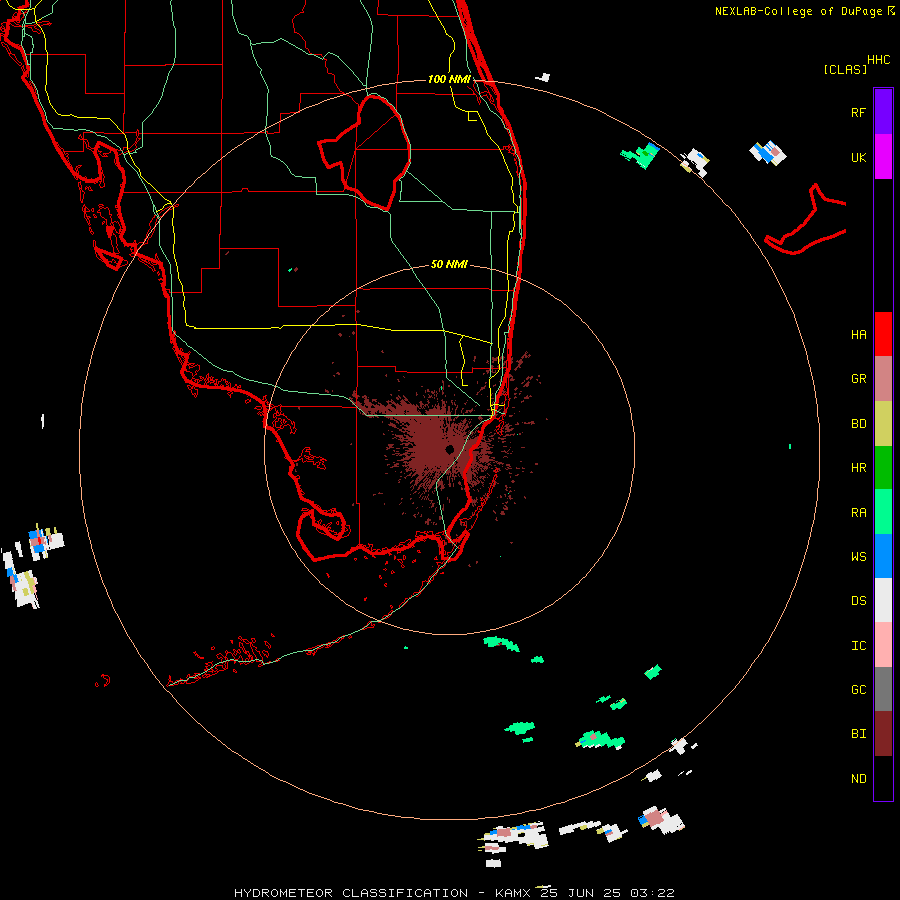Viewport: 900px width, 900px height.
Task: Click the UK legend label
Action: tap(858, 157)
